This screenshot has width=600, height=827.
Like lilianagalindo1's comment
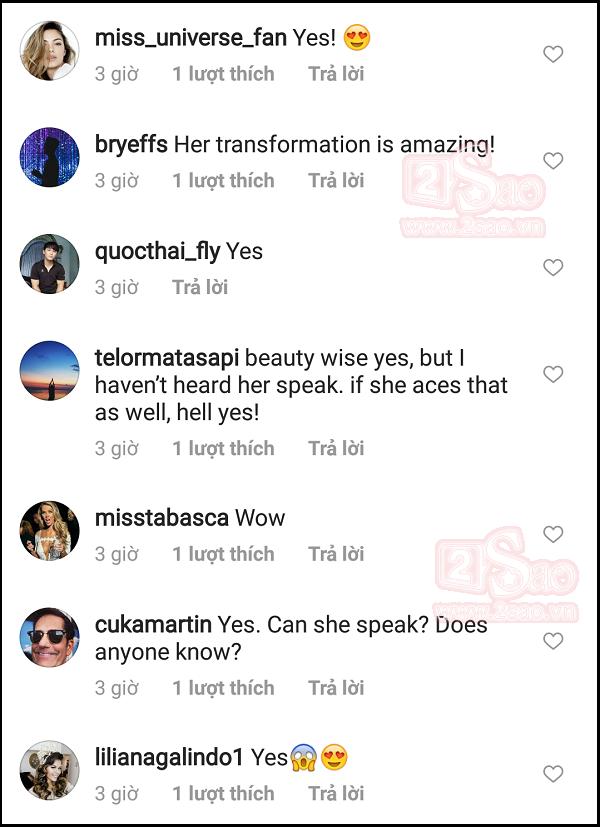tap(553, 773)
